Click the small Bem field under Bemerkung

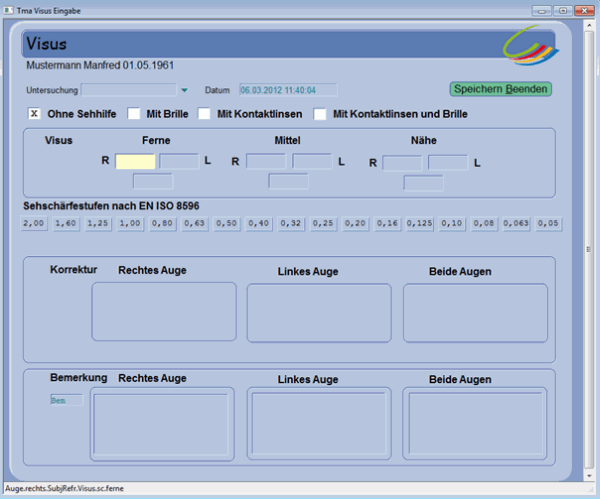(x=66, y=400)
